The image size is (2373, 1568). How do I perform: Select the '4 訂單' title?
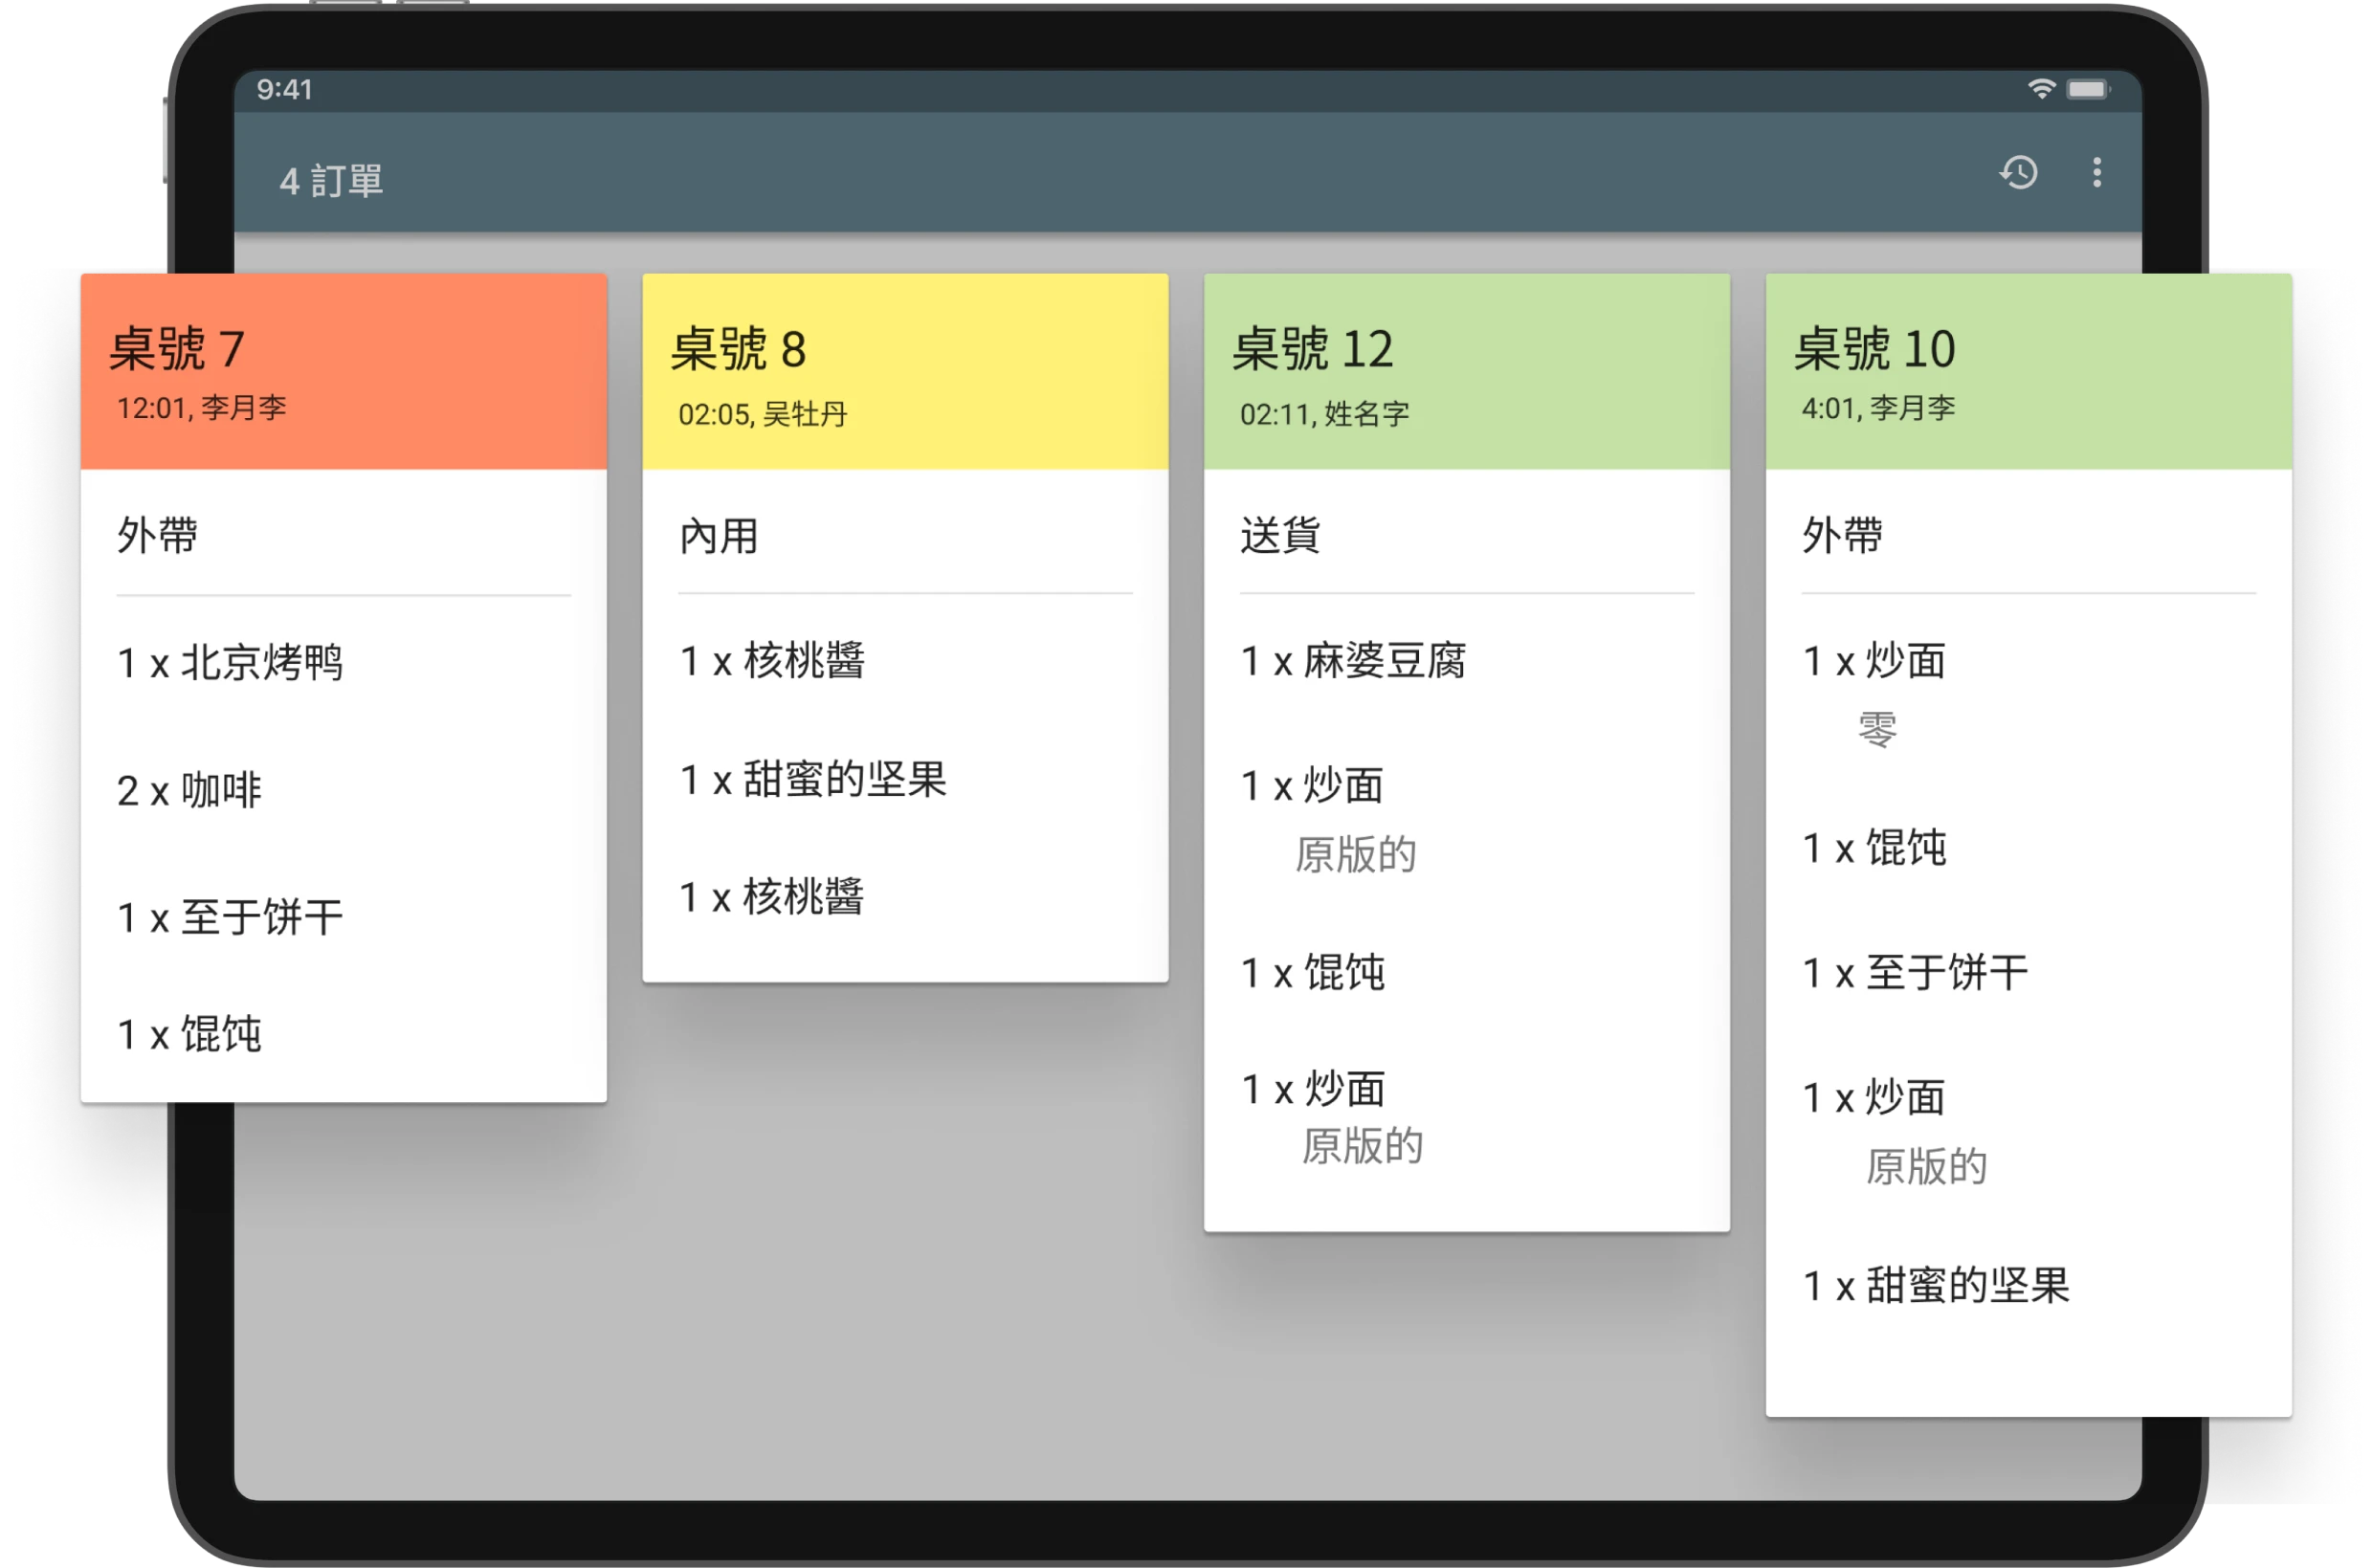click(331, 181)
